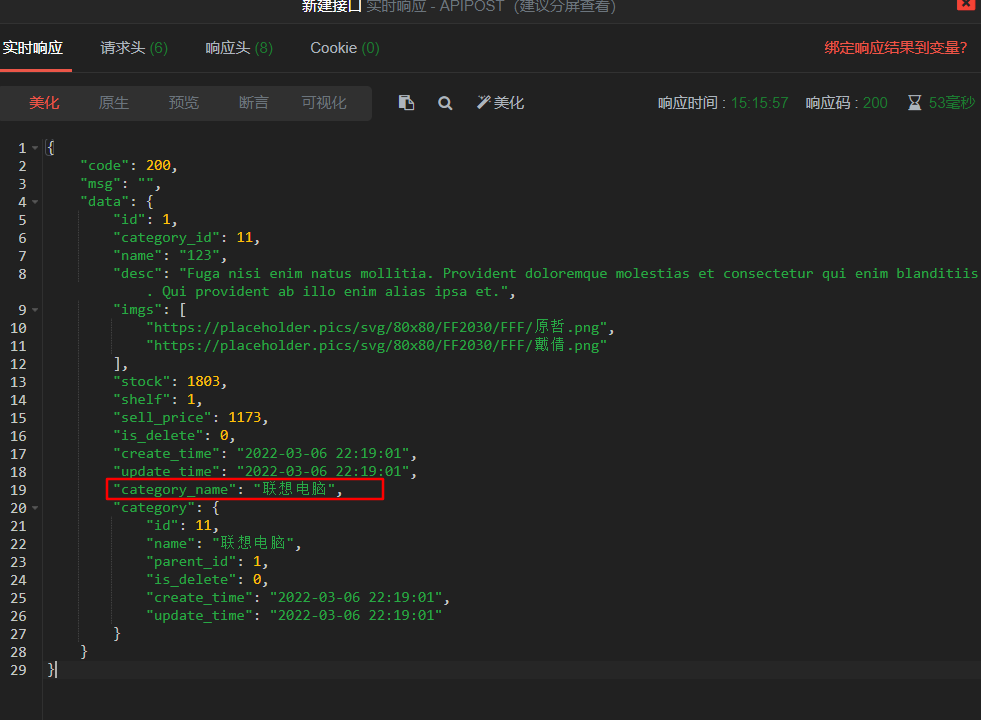
Task: Collapse the root JSON object on line 1
Action: (33, 147)
